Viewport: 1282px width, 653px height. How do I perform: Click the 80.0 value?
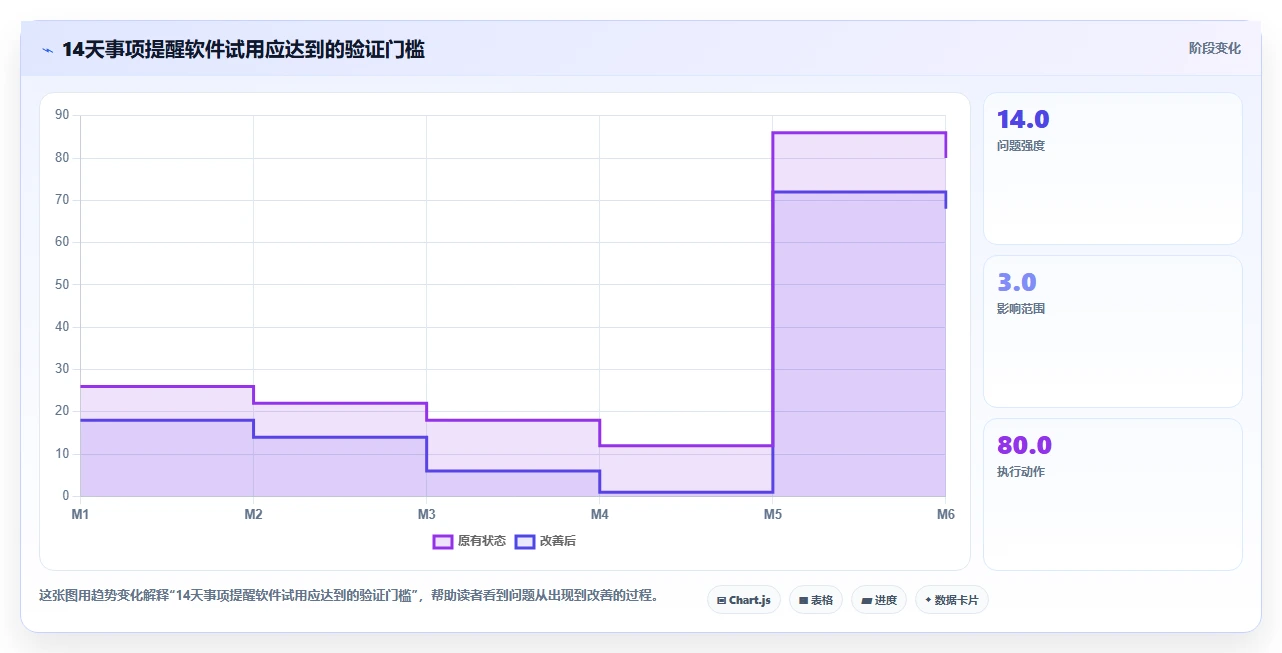(1025, 446)
